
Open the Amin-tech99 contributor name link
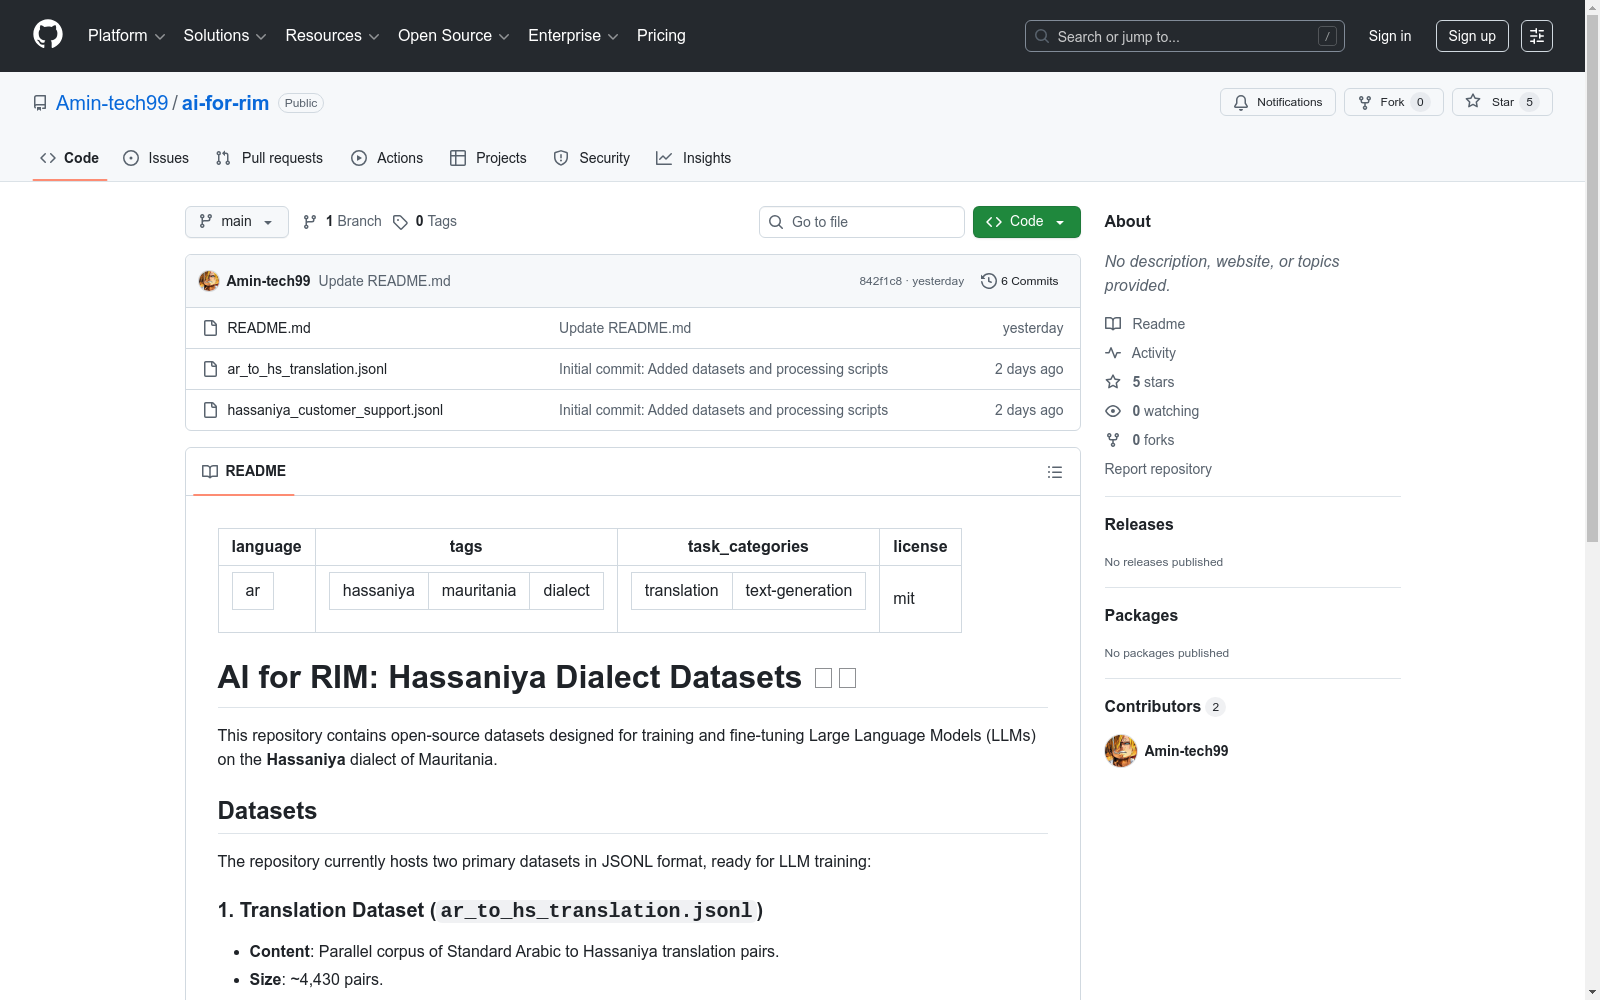pos(1186,751)
